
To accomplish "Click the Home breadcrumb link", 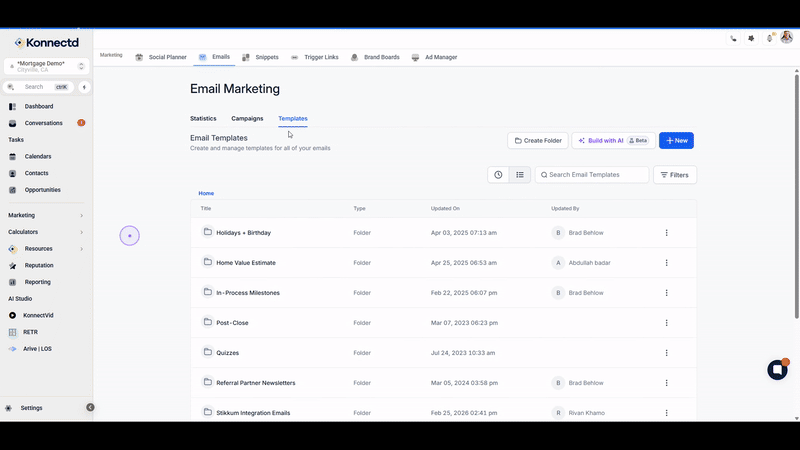I will [206, 193].
